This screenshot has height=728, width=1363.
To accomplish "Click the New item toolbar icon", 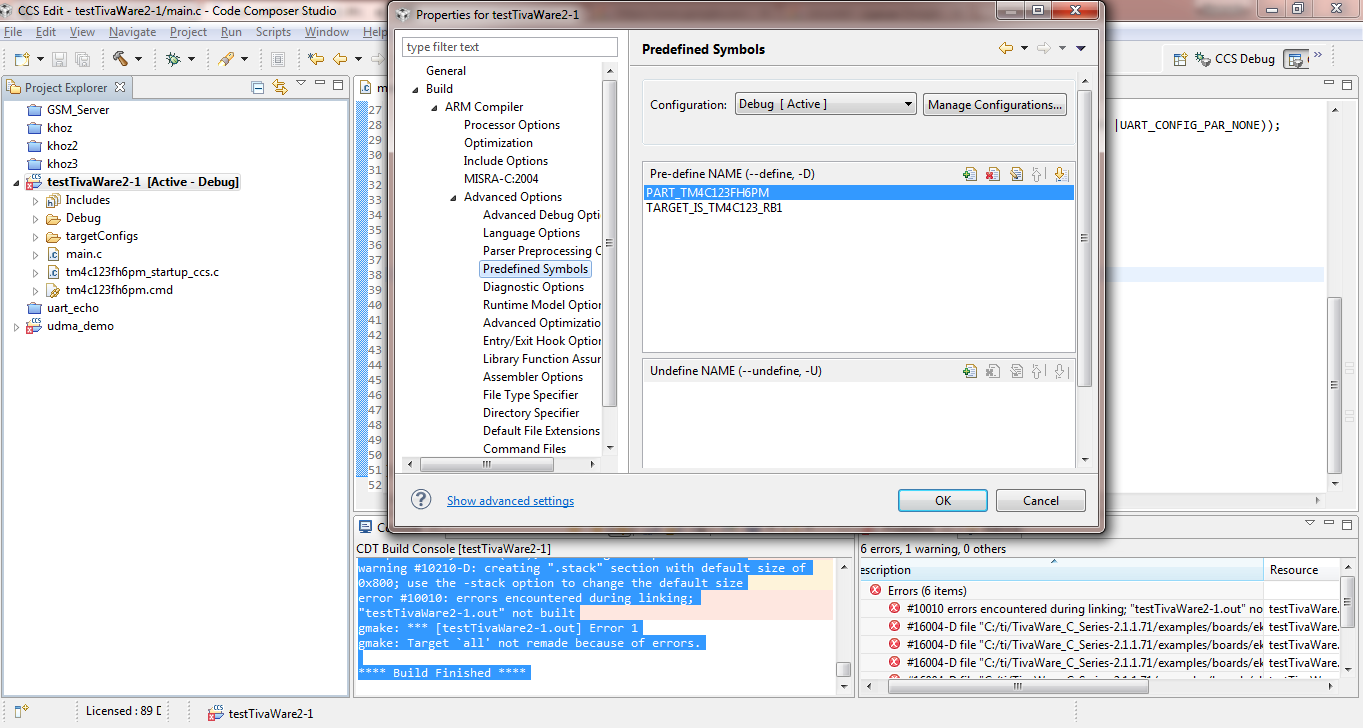I will pos(21,59).
